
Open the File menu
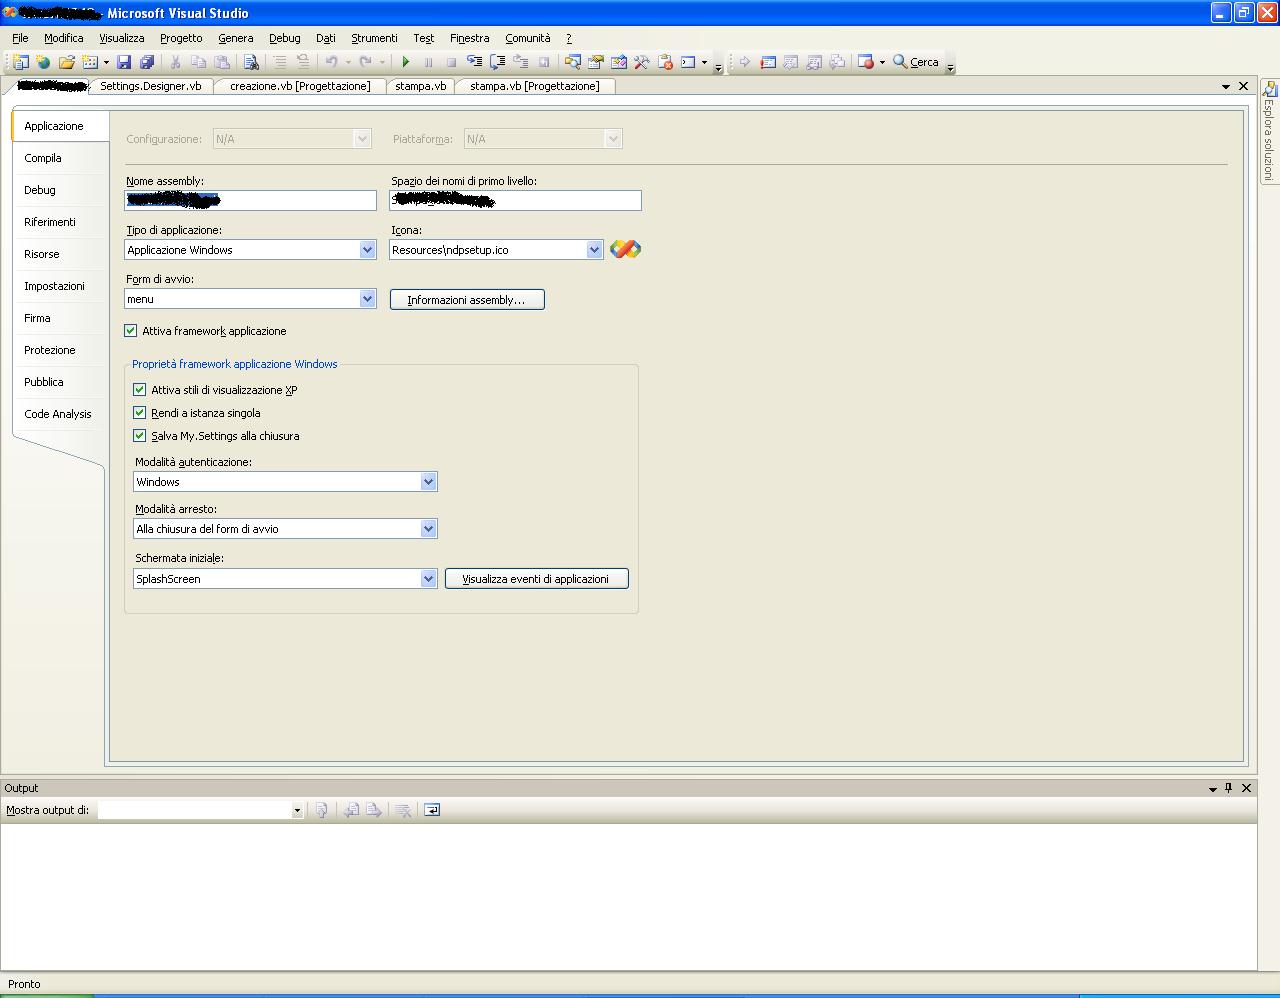point(20,38)
